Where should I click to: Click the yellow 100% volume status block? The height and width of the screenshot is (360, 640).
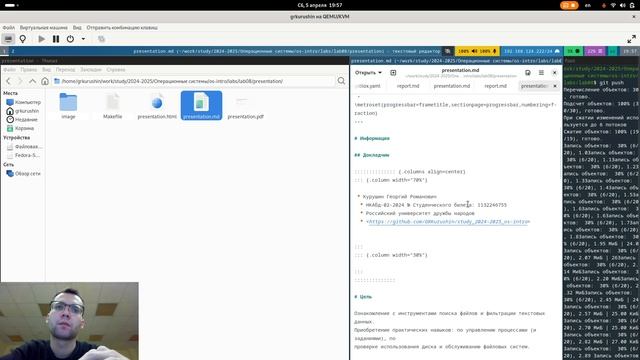click(477, 51)
